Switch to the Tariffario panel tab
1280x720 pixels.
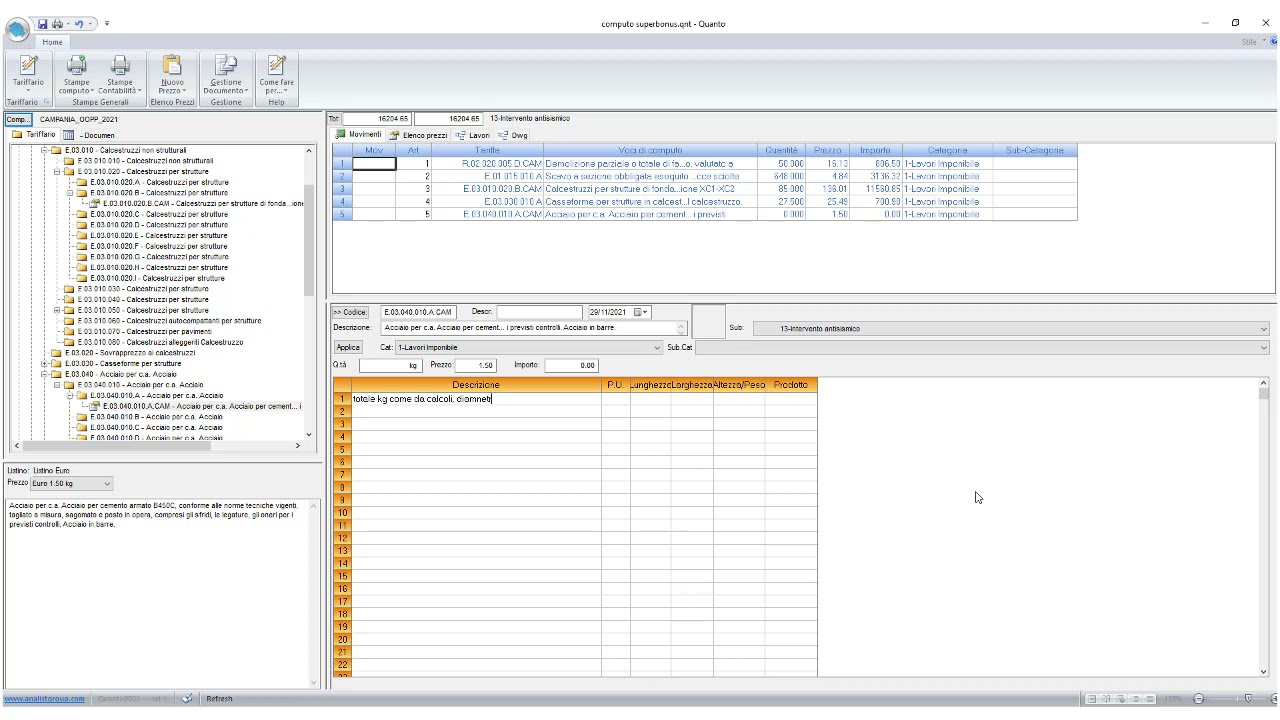34,134
